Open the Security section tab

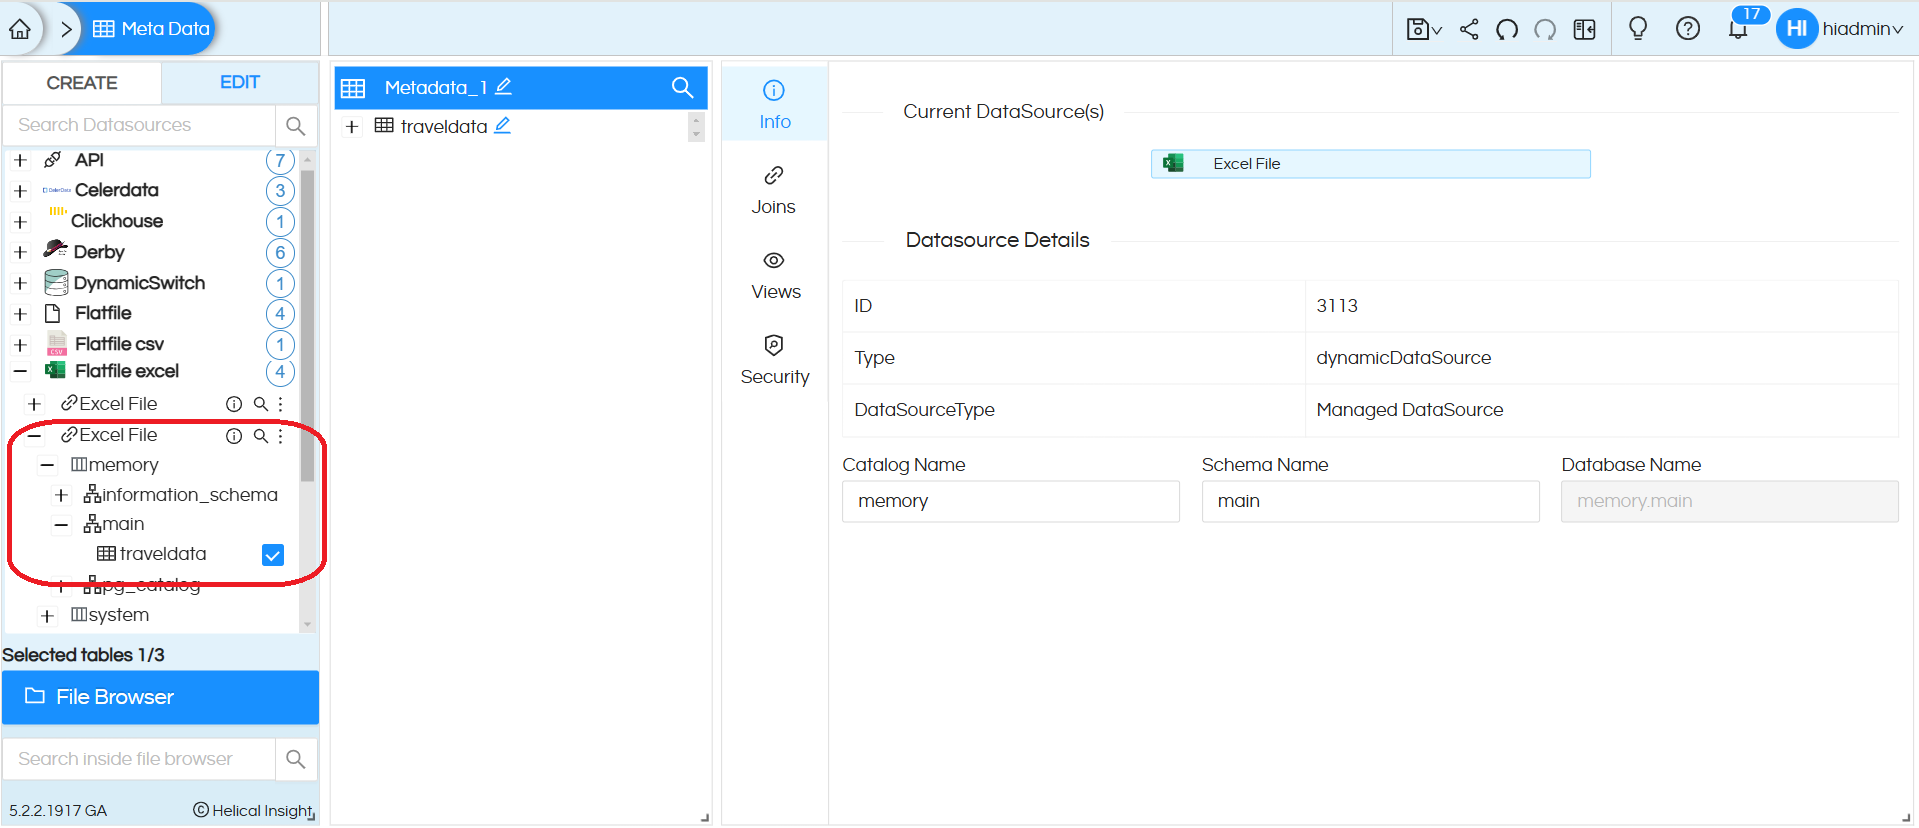pos(774,360)
